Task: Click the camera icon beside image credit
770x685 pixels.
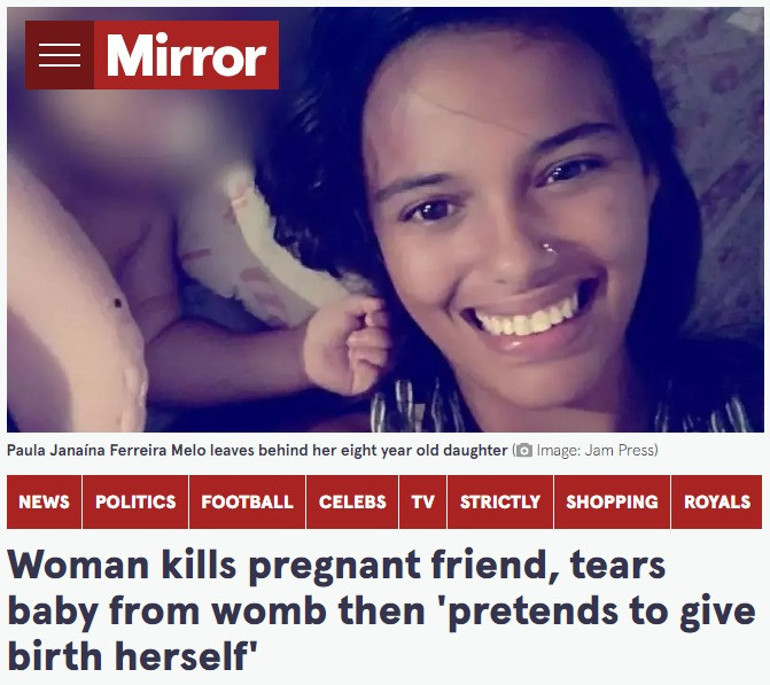Action: point(524,450)
